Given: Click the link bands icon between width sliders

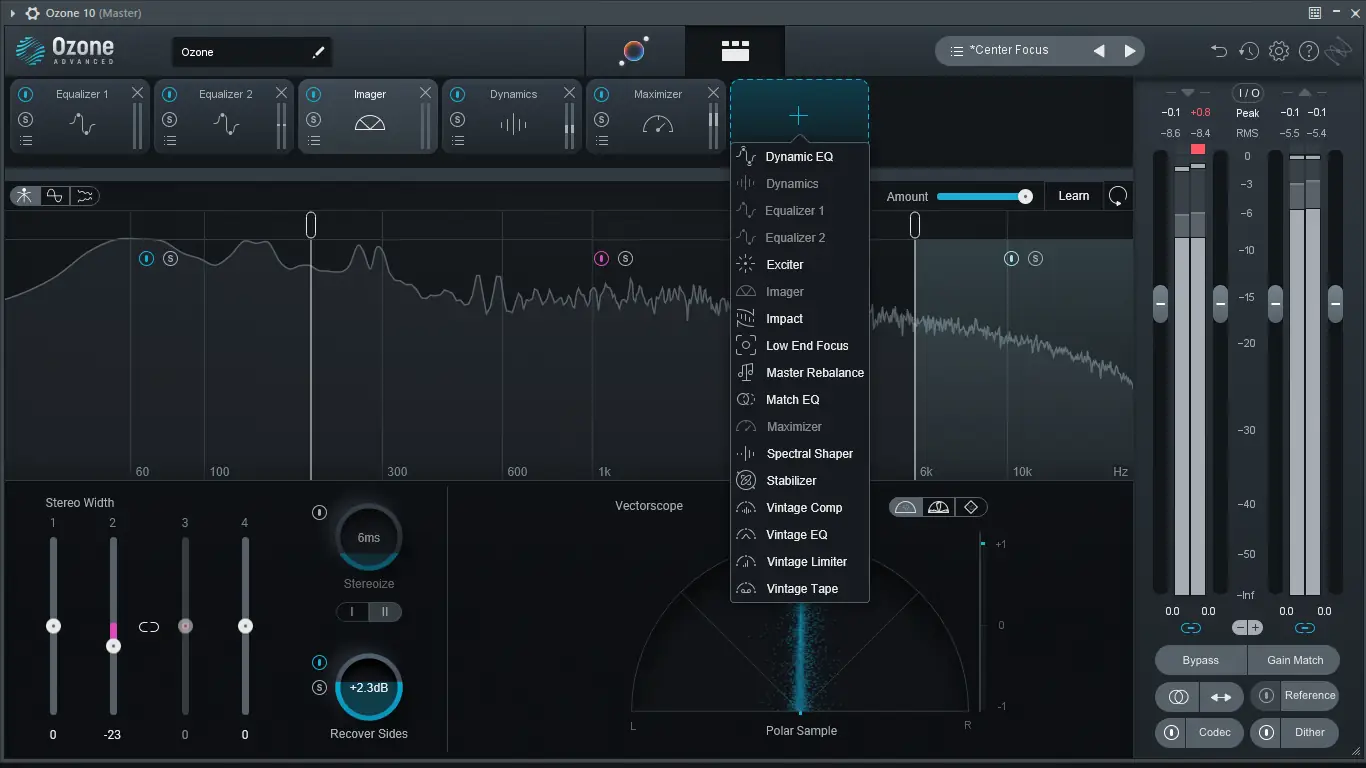Looking at the screenshot, I should 149,627.
